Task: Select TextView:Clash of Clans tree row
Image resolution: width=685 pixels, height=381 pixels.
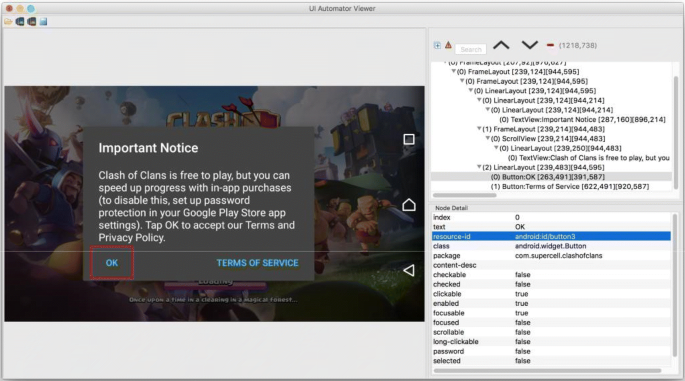Action: pyautogui.click(x=588, y=158)
